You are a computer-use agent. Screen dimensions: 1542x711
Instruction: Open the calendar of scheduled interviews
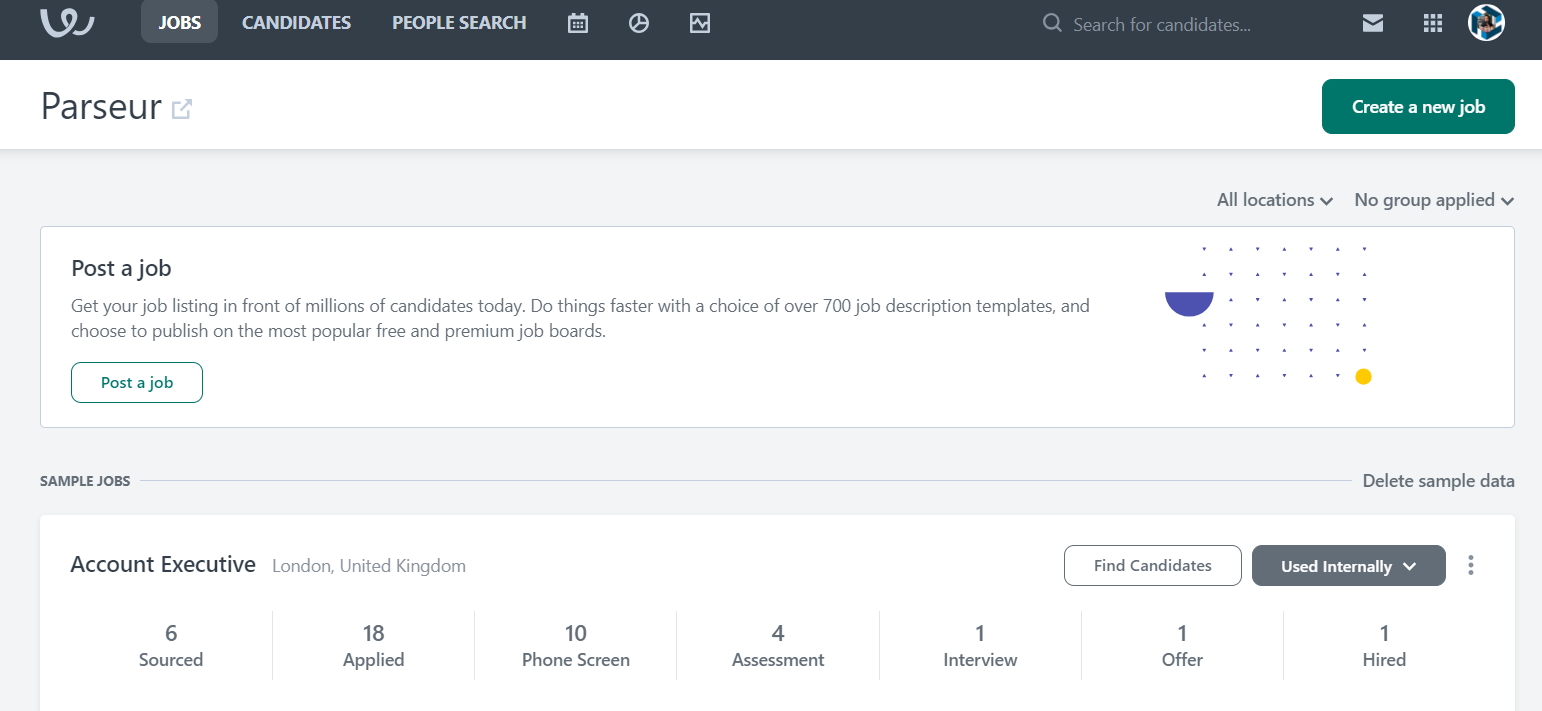click(x=578, y=22)
